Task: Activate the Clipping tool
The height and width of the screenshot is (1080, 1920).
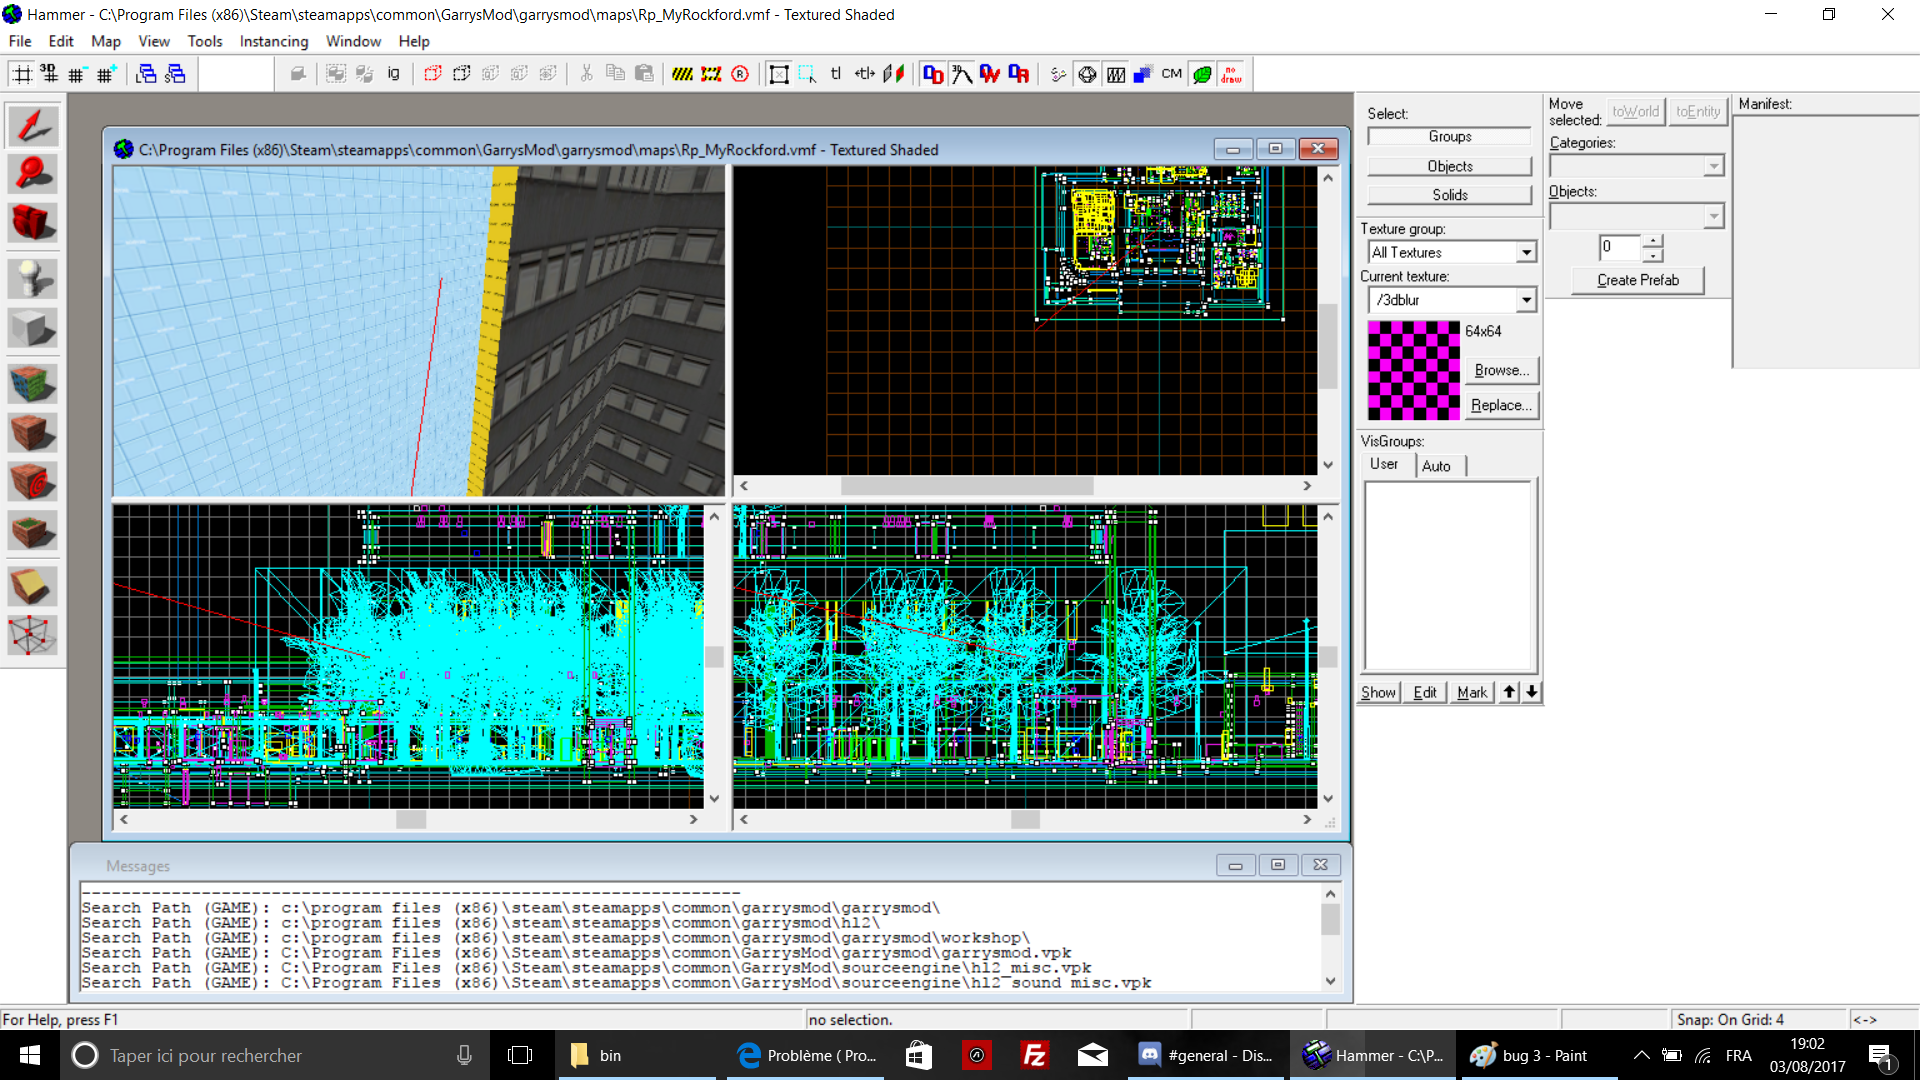Action: (32, 586)
